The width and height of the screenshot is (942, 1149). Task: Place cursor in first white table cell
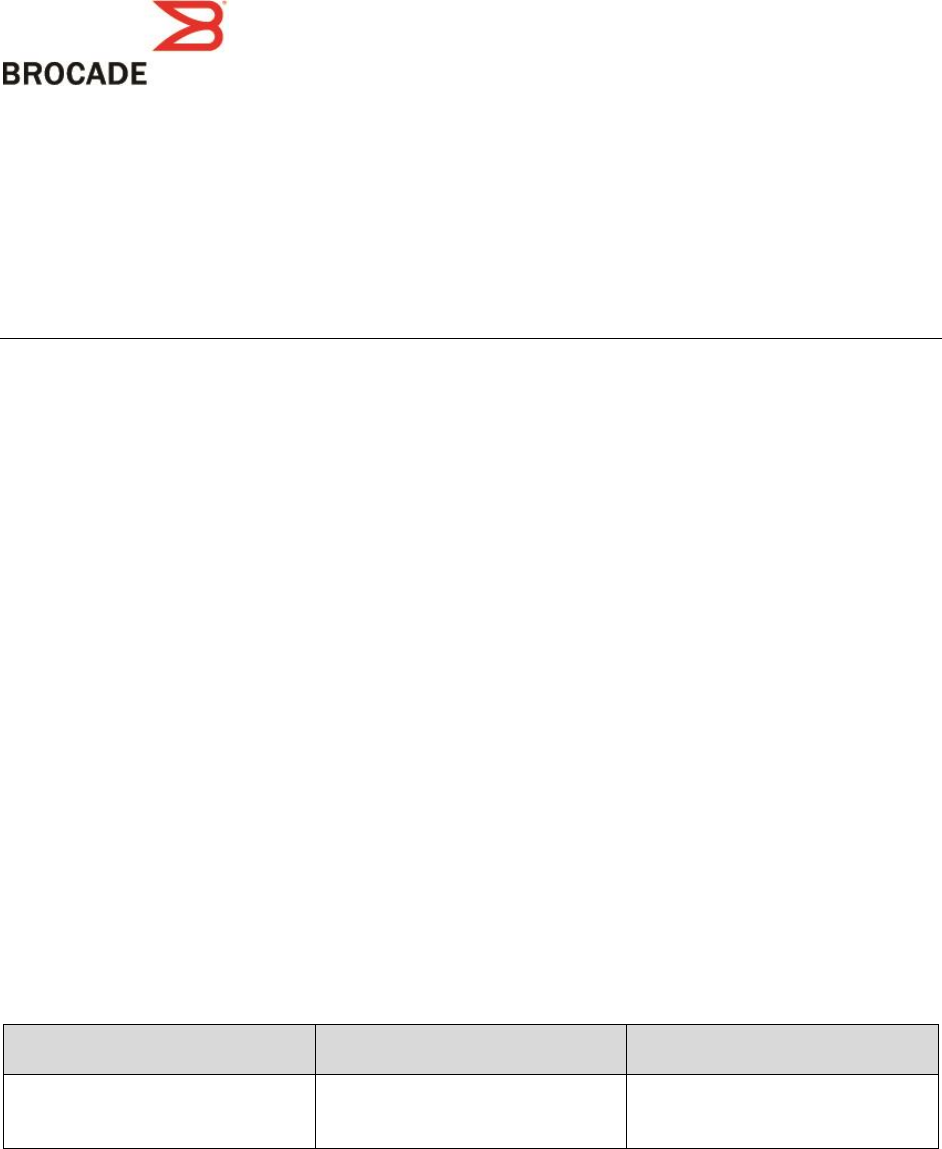pos(160,1109)
